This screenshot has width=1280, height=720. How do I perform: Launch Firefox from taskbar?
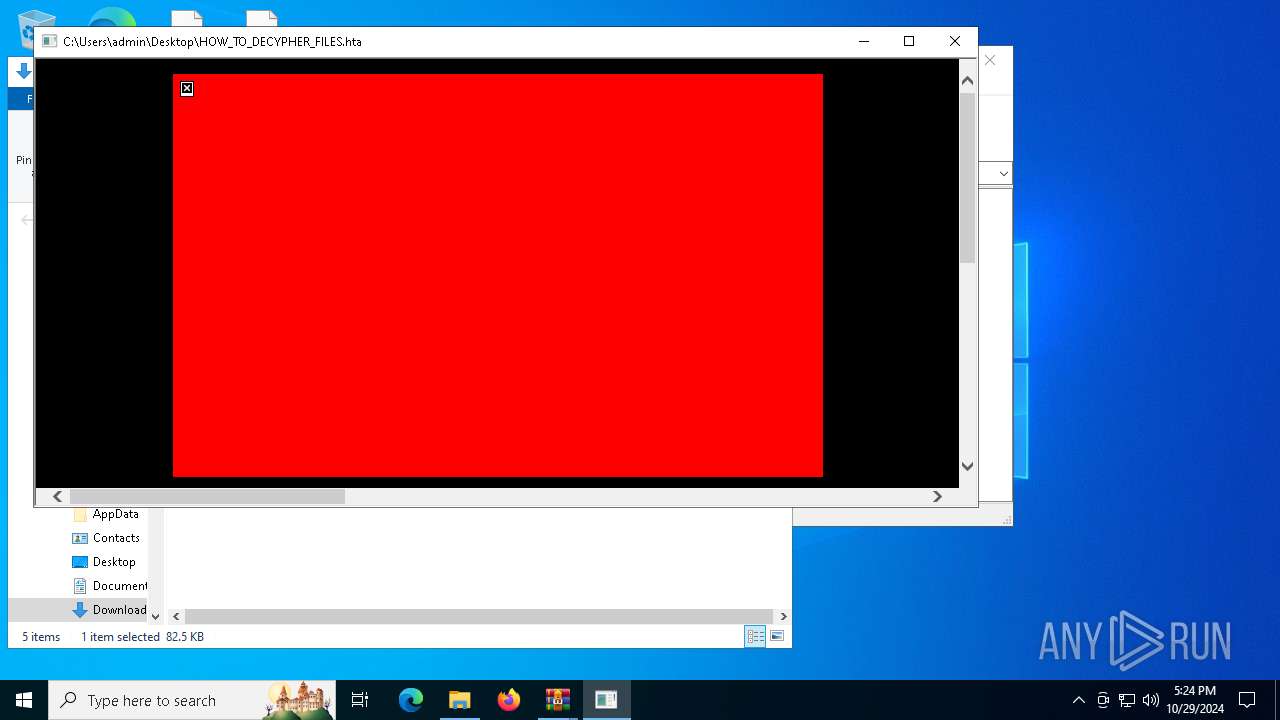(x=509, y=700)
